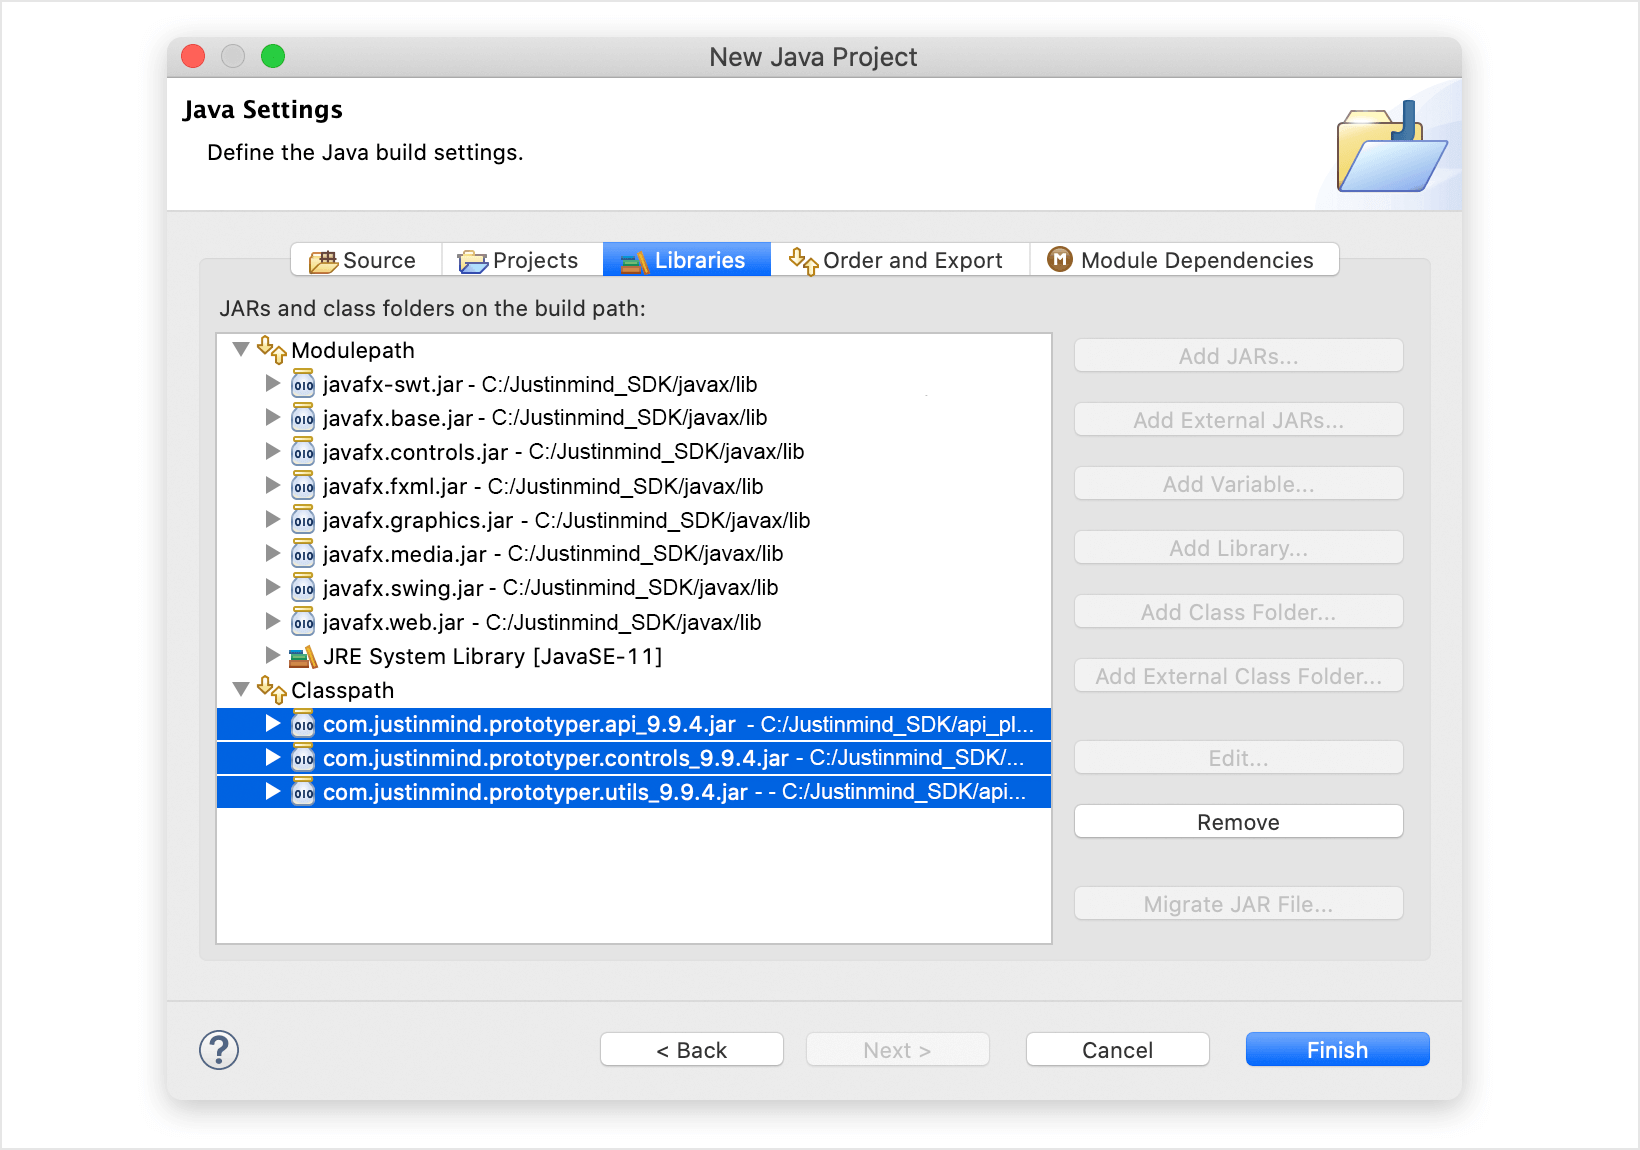Click the green zoom window button
1640x1150 pixels.
point(273,56)
